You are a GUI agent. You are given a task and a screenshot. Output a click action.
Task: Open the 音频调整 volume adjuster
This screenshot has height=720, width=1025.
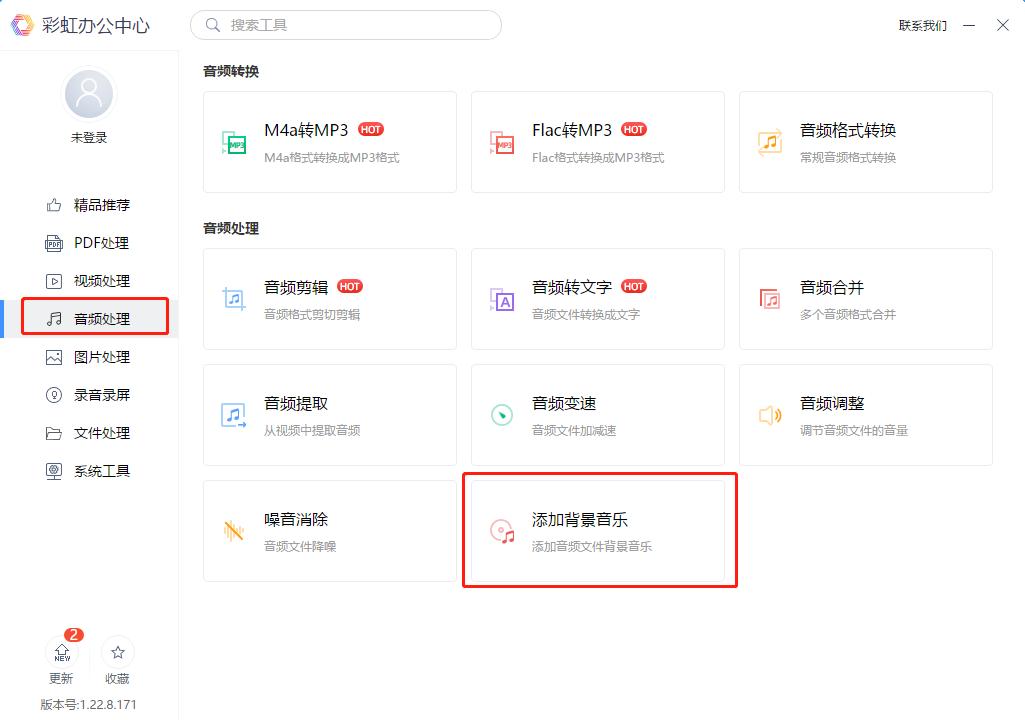[x=865, y=414]
